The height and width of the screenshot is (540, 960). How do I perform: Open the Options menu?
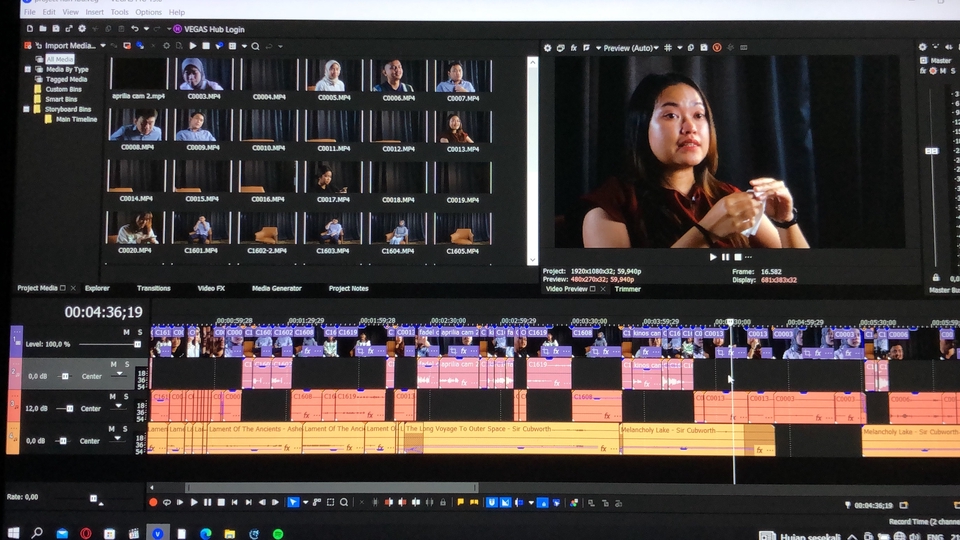click(x=148, y=12)
